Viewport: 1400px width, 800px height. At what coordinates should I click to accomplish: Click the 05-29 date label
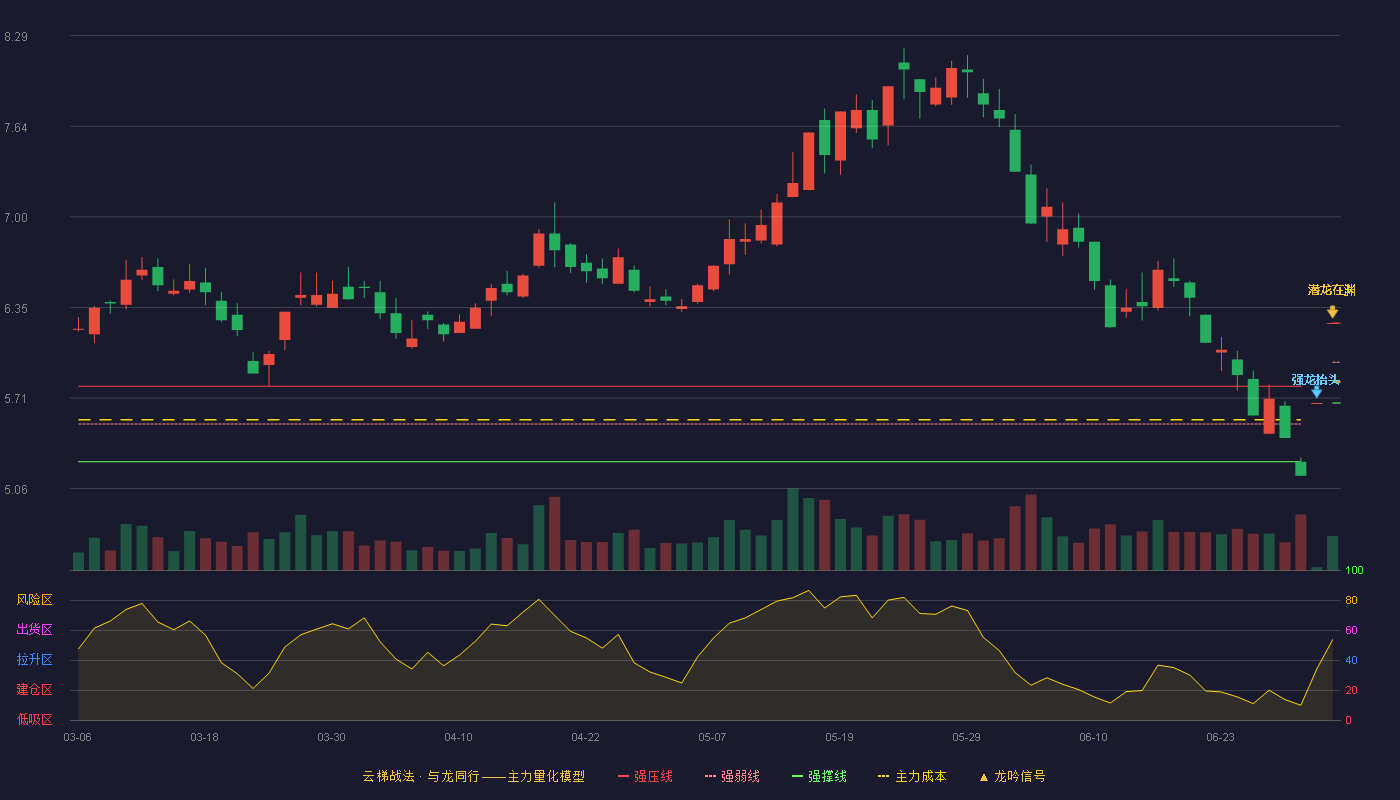tap(966, 737)
